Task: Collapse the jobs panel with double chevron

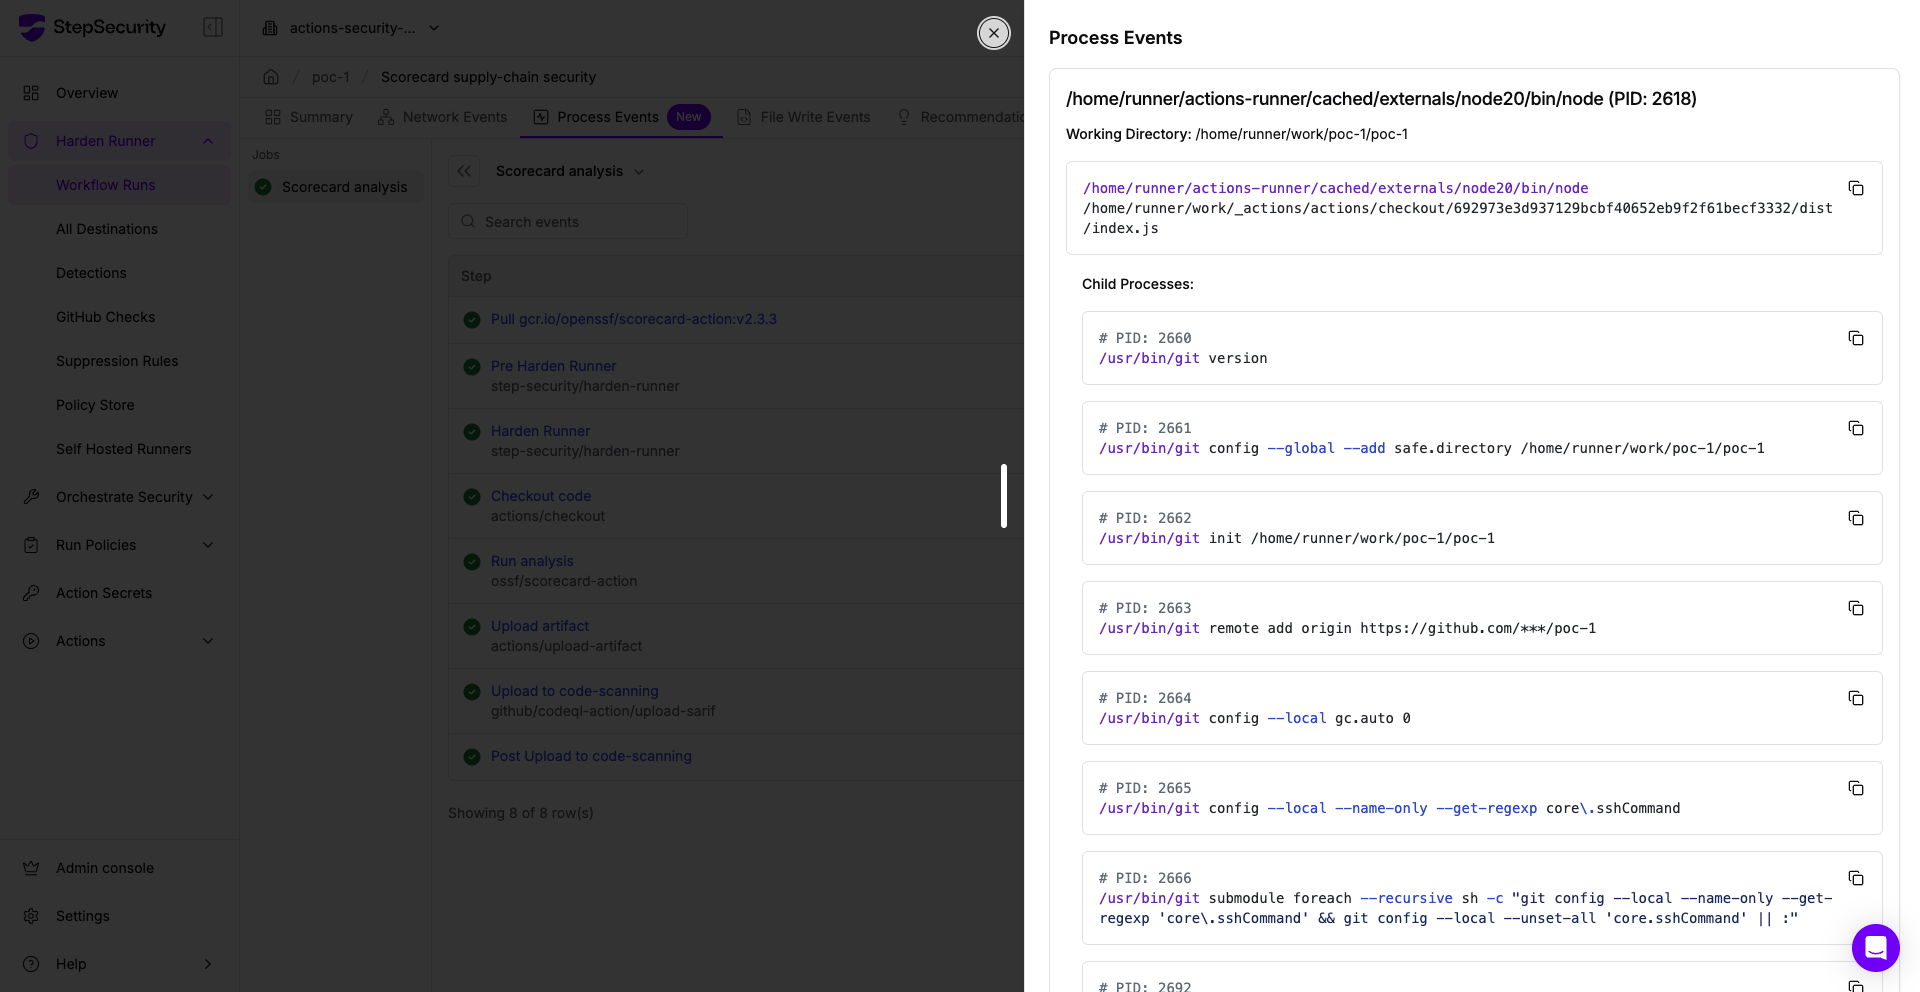Action: click(x=464, y=171)
